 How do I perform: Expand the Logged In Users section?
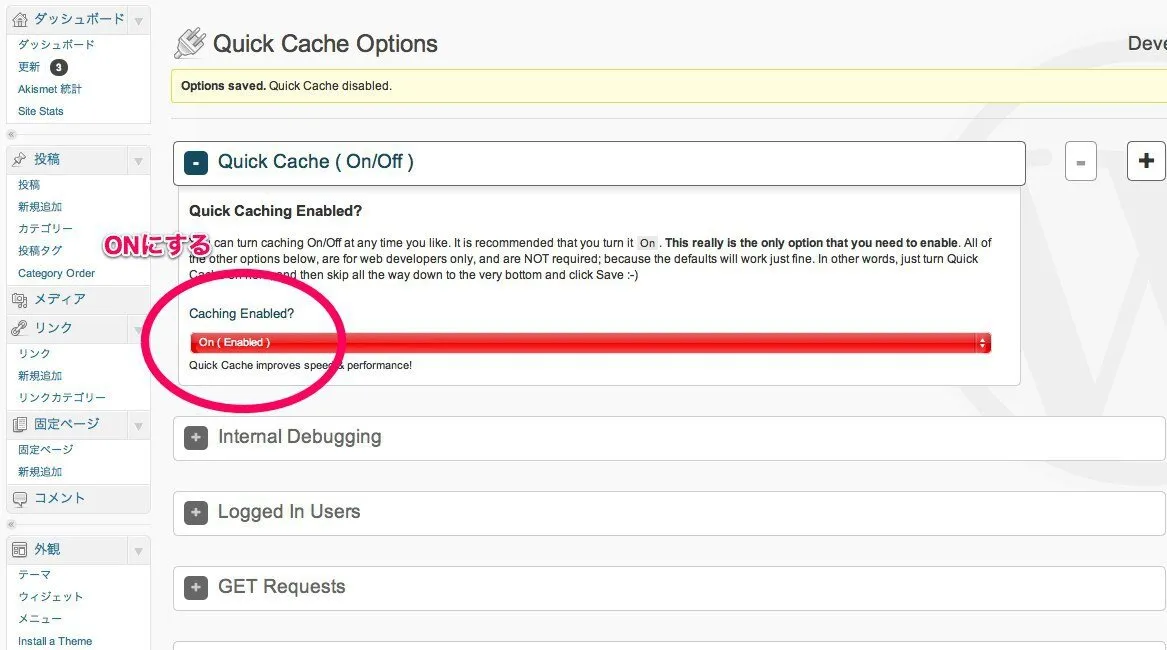pos(196,513)
